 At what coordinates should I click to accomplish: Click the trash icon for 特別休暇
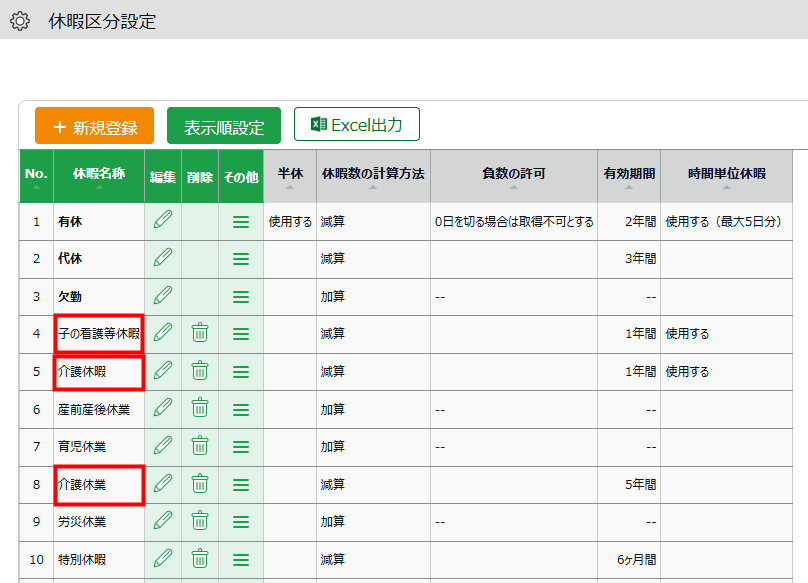200,559
